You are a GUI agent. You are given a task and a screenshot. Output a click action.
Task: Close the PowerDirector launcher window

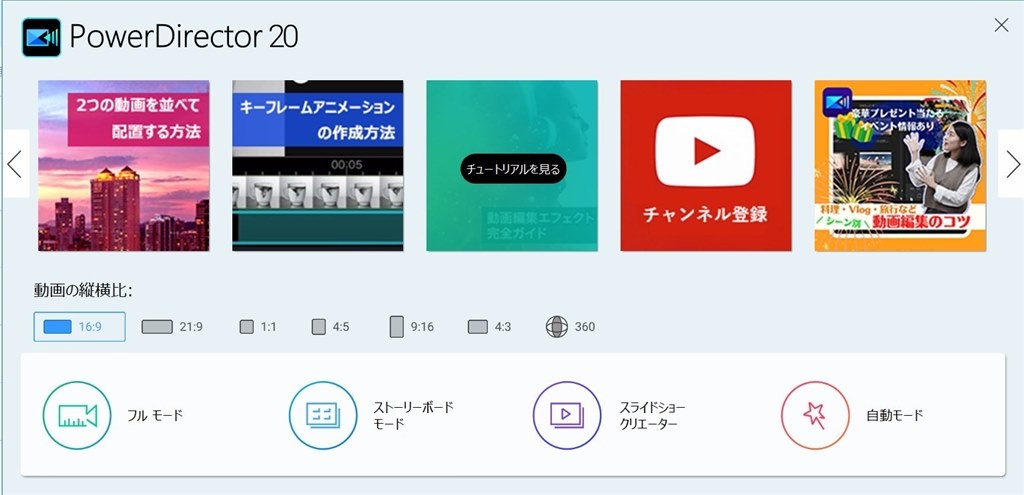[x=1000, y=25]
